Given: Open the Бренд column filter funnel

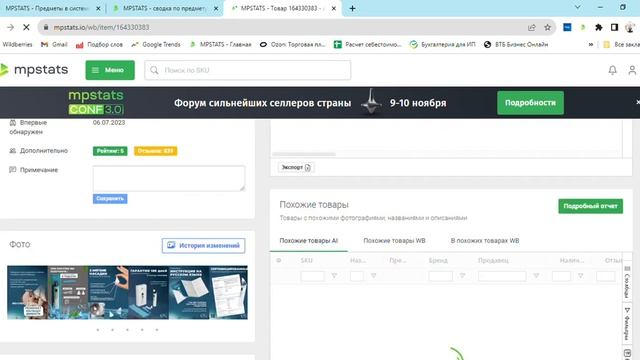Looking at the screenshot, I should pyautogui.click(x=462, y=276).
